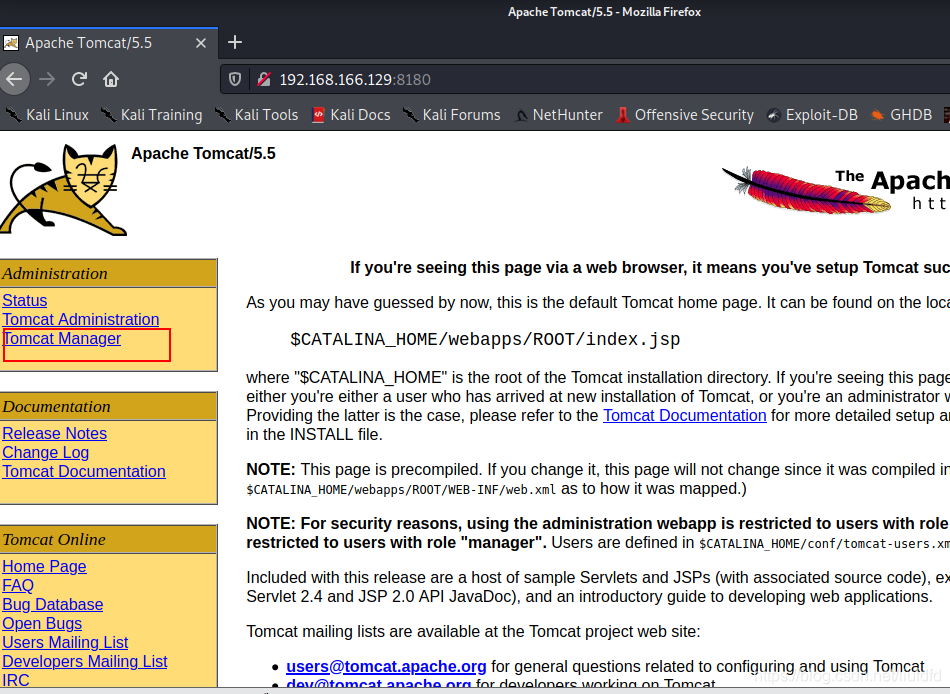Click the $CATALINA_HOME/webapps/ROOT/index.jsp path text
Image resolution: width=950 pixels, height=694 pixels.
[x=485, y=339]
